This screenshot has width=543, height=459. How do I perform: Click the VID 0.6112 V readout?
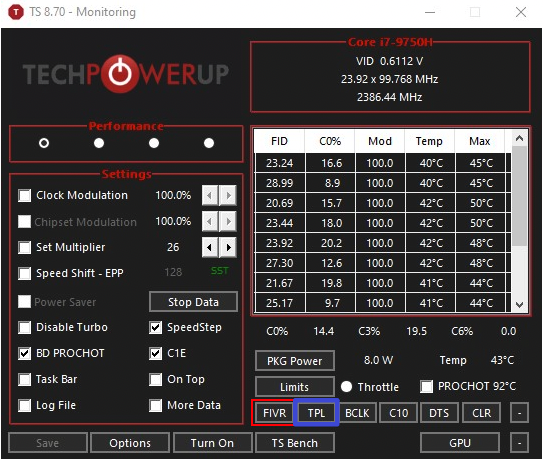tap(390, 61)
